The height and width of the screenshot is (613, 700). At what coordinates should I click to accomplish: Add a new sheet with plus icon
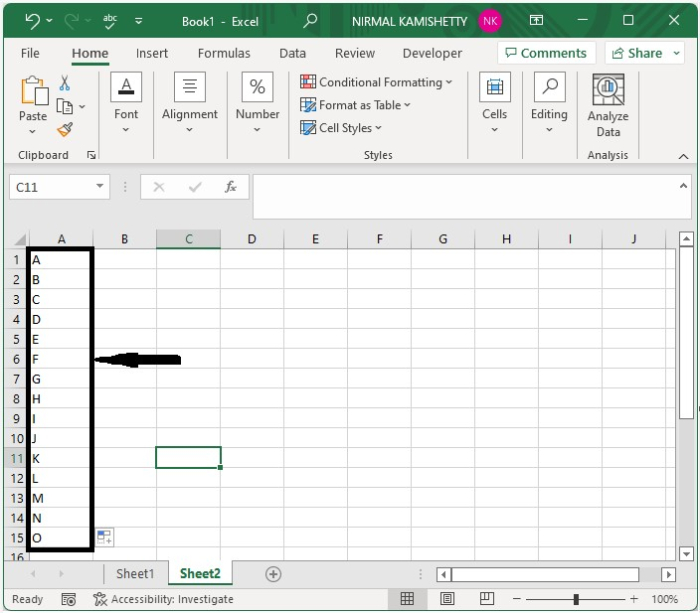(x=273, y=574)
